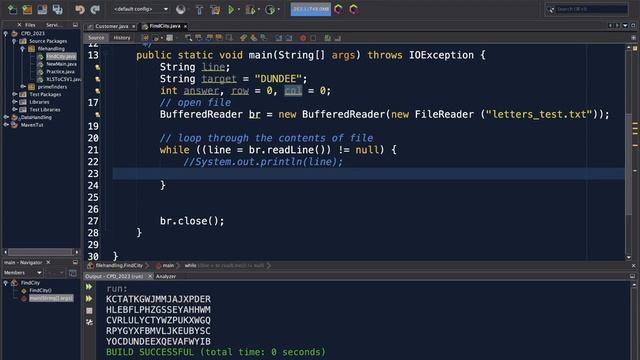Click the hint lightbulb on line 18
The image size is (640, 360).
tap(98, 115)
